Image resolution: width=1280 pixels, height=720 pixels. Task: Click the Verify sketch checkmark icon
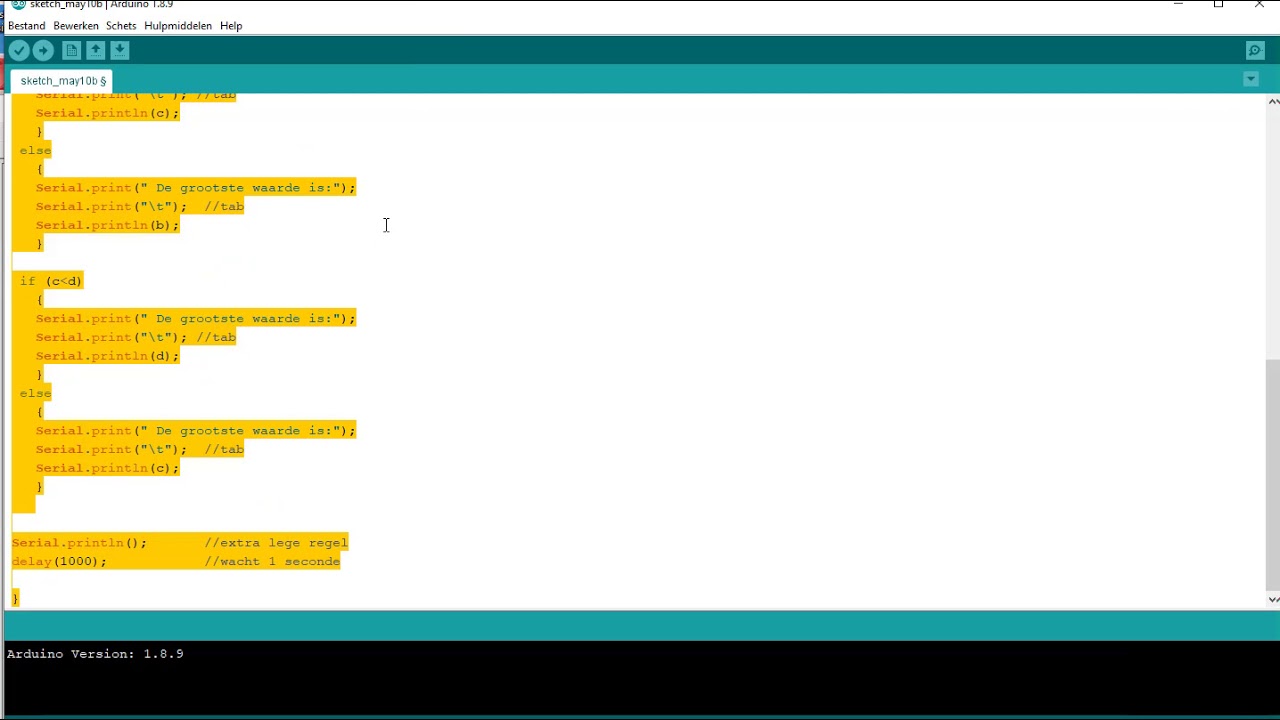coord(19,50)
